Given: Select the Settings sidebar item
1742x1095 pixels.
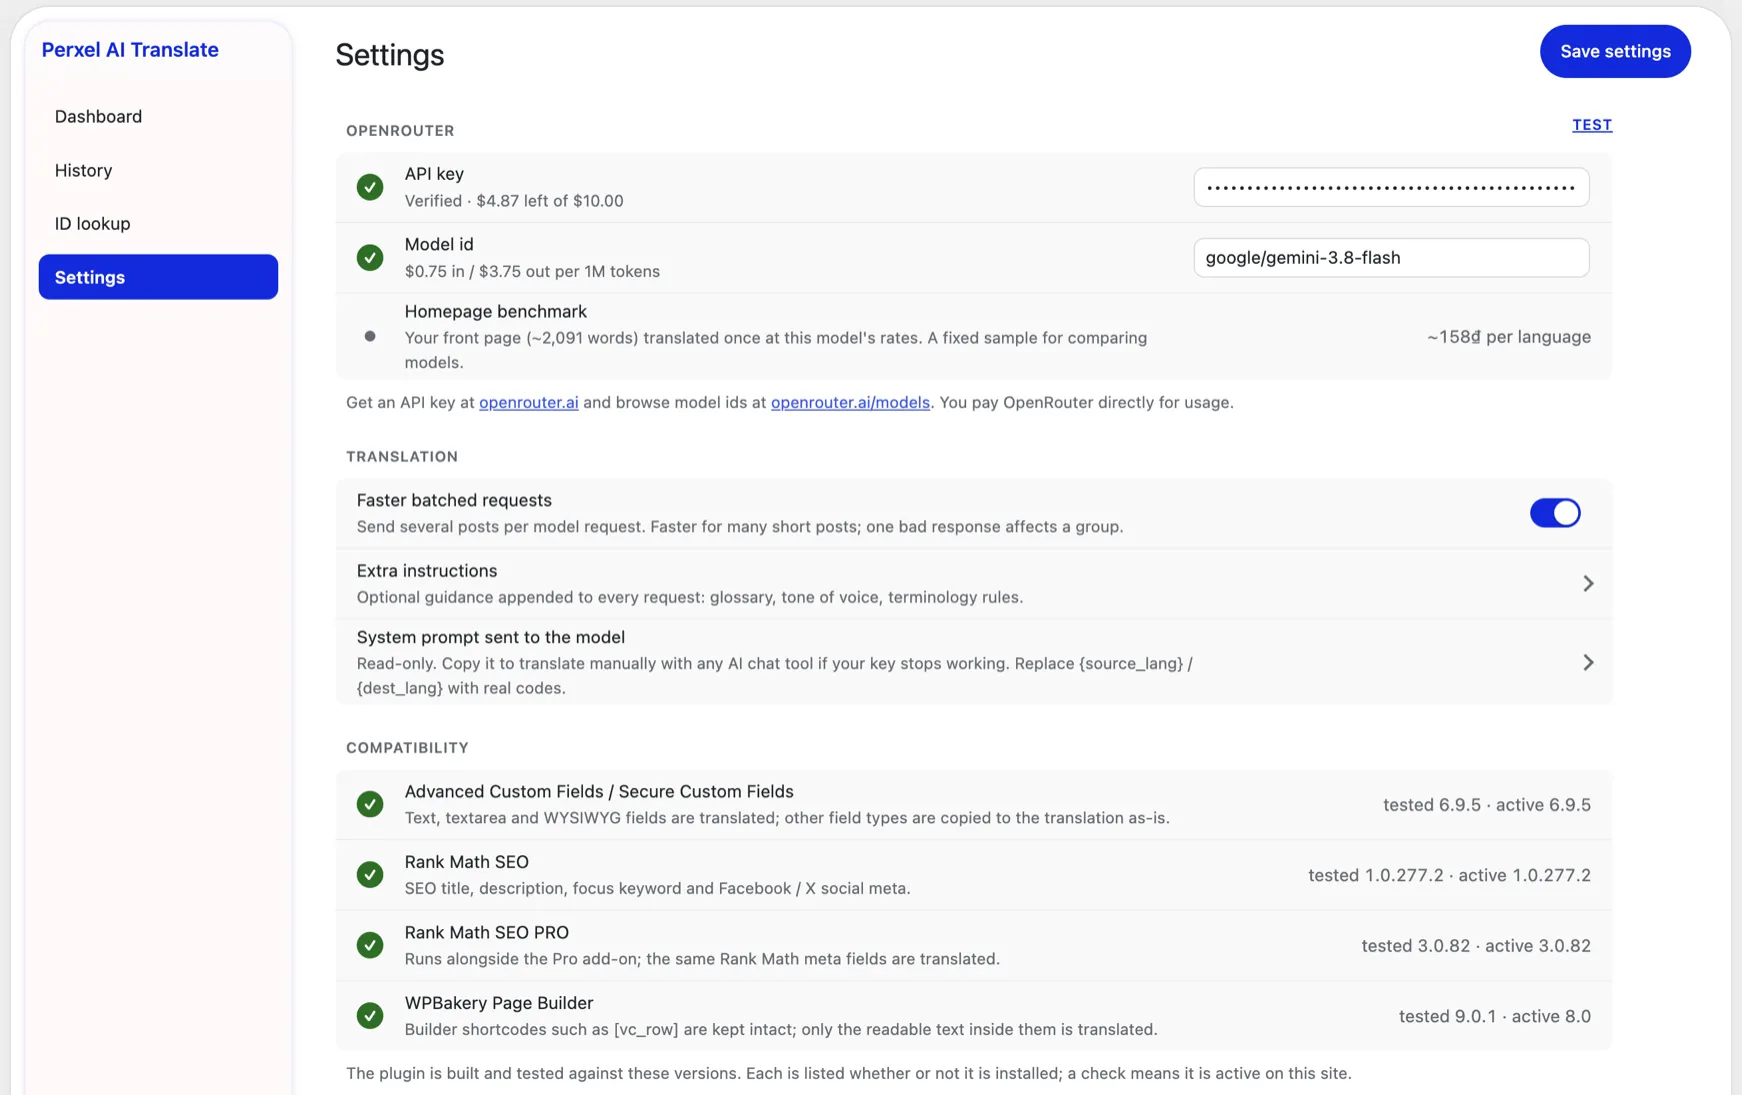Looking at the screenshot, I should point(158,277).
